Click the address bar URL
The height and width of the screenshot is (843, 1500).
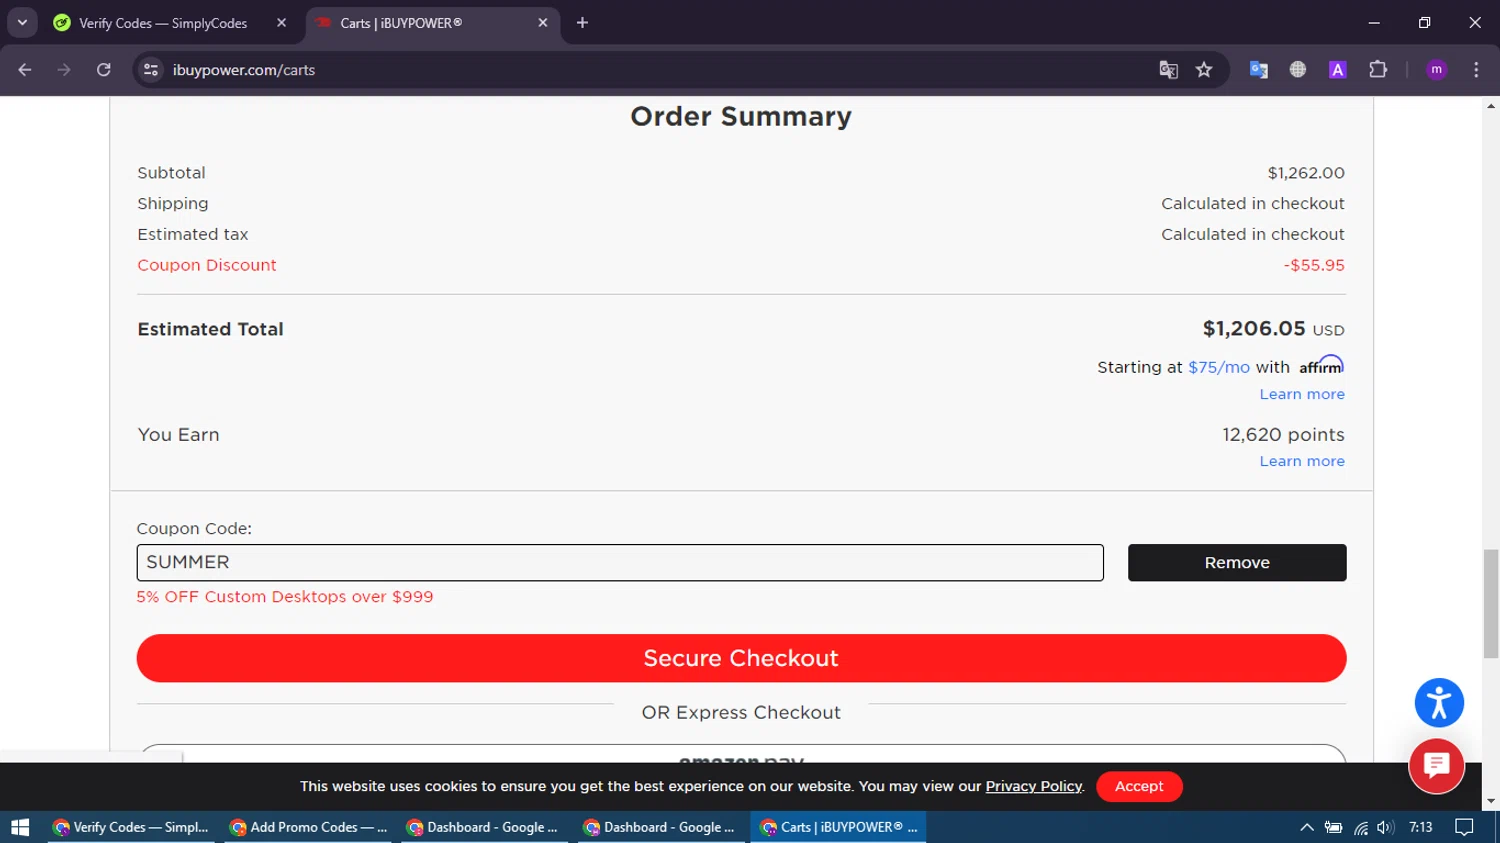point(244,70)
